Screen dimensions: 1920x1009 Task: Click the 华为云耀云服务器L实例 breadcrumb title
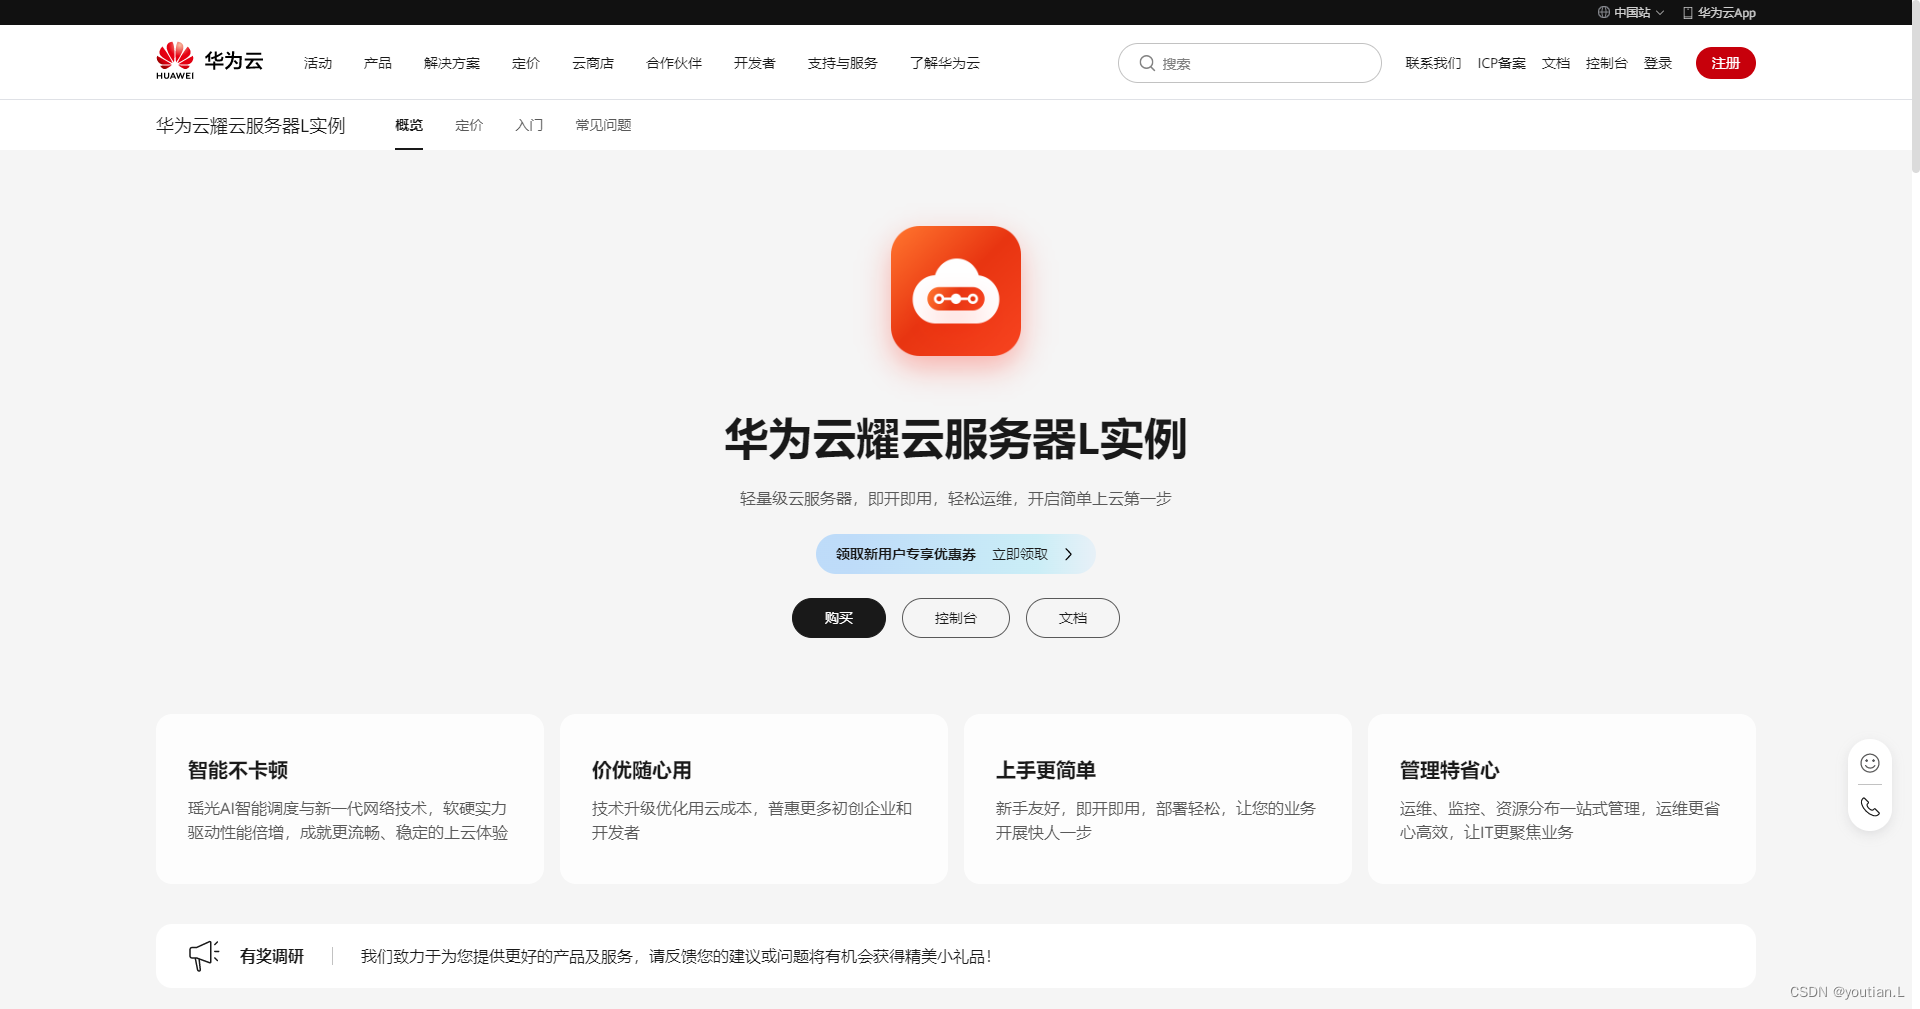click(x=251, y=125)
